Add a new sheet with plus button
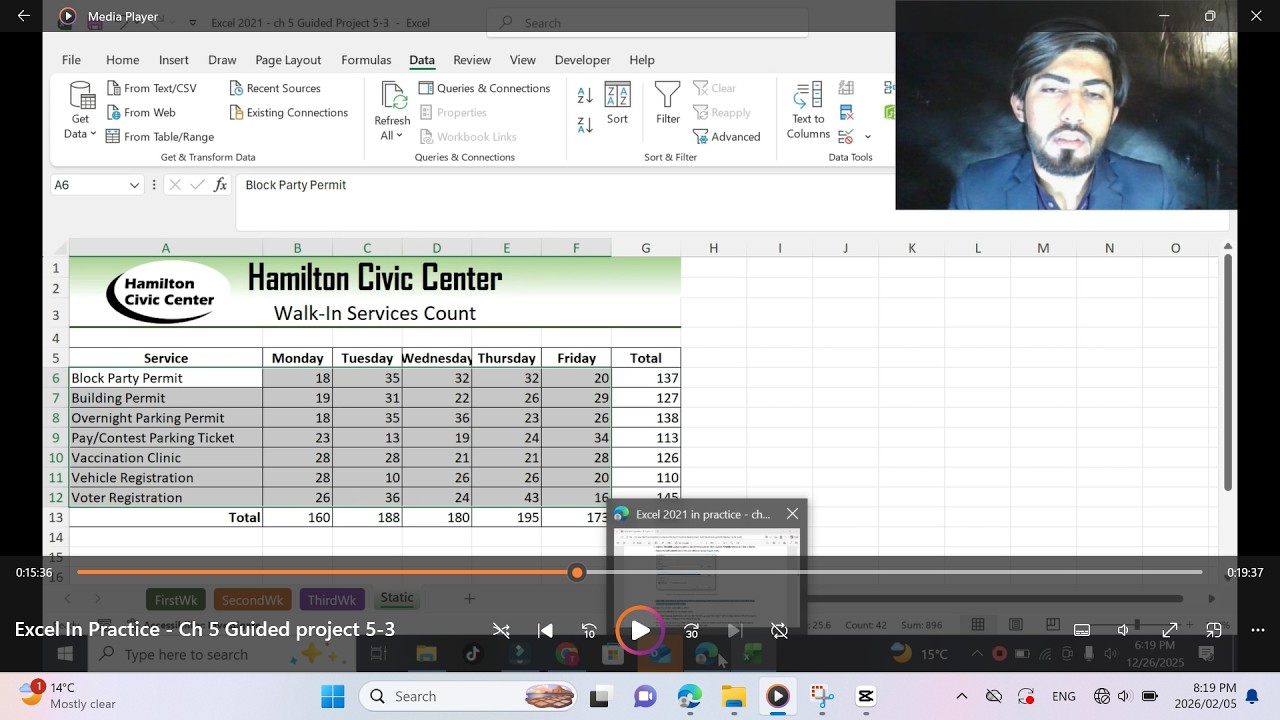Image resolution: width=1280 pixels, height=720 pixels. coord(469,598)
